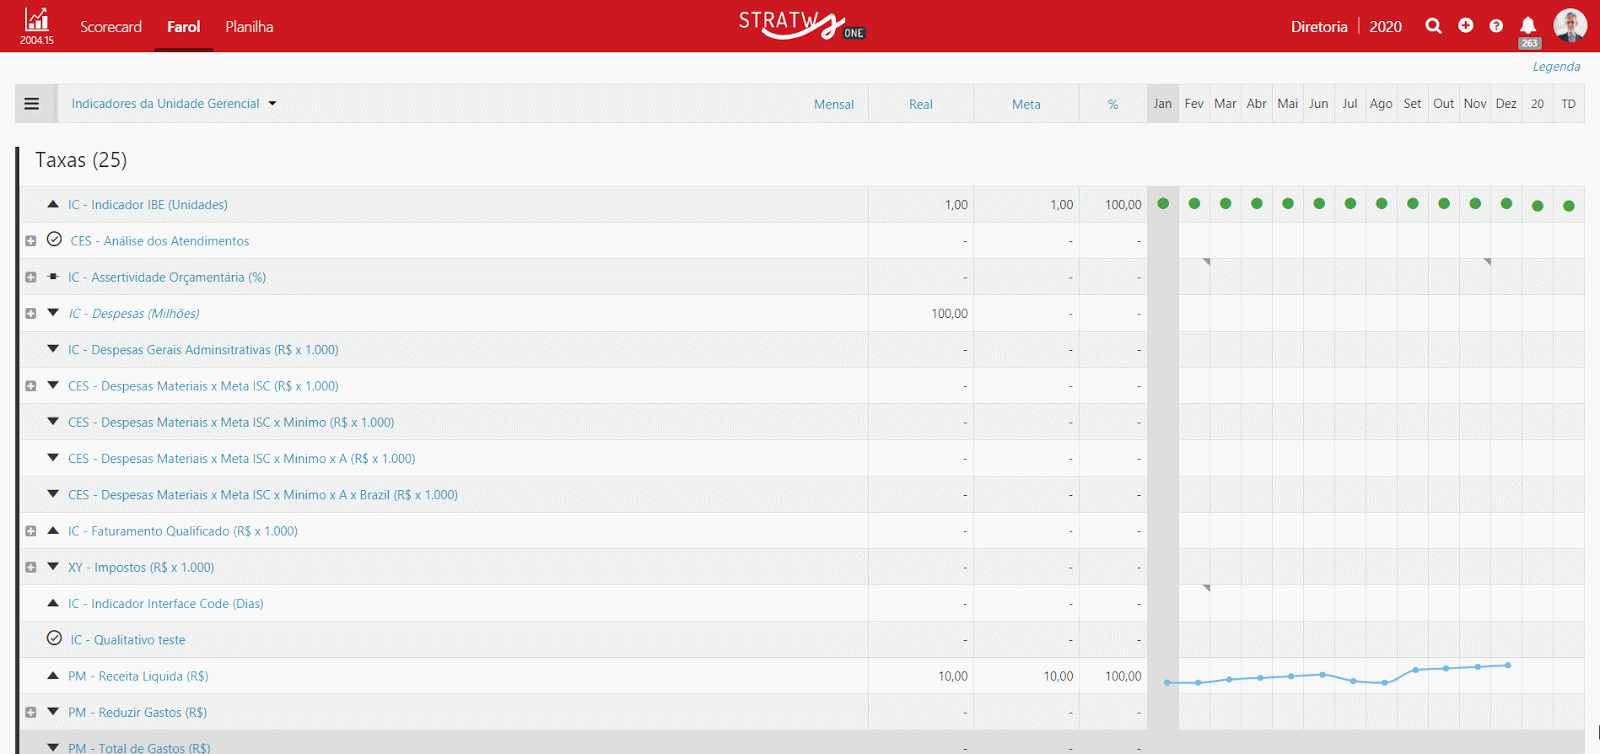Screen dimensions: 1600x754
Task: Click the Stratws chart logo icon
Action: pyautogui.click(x=37, y=20)
